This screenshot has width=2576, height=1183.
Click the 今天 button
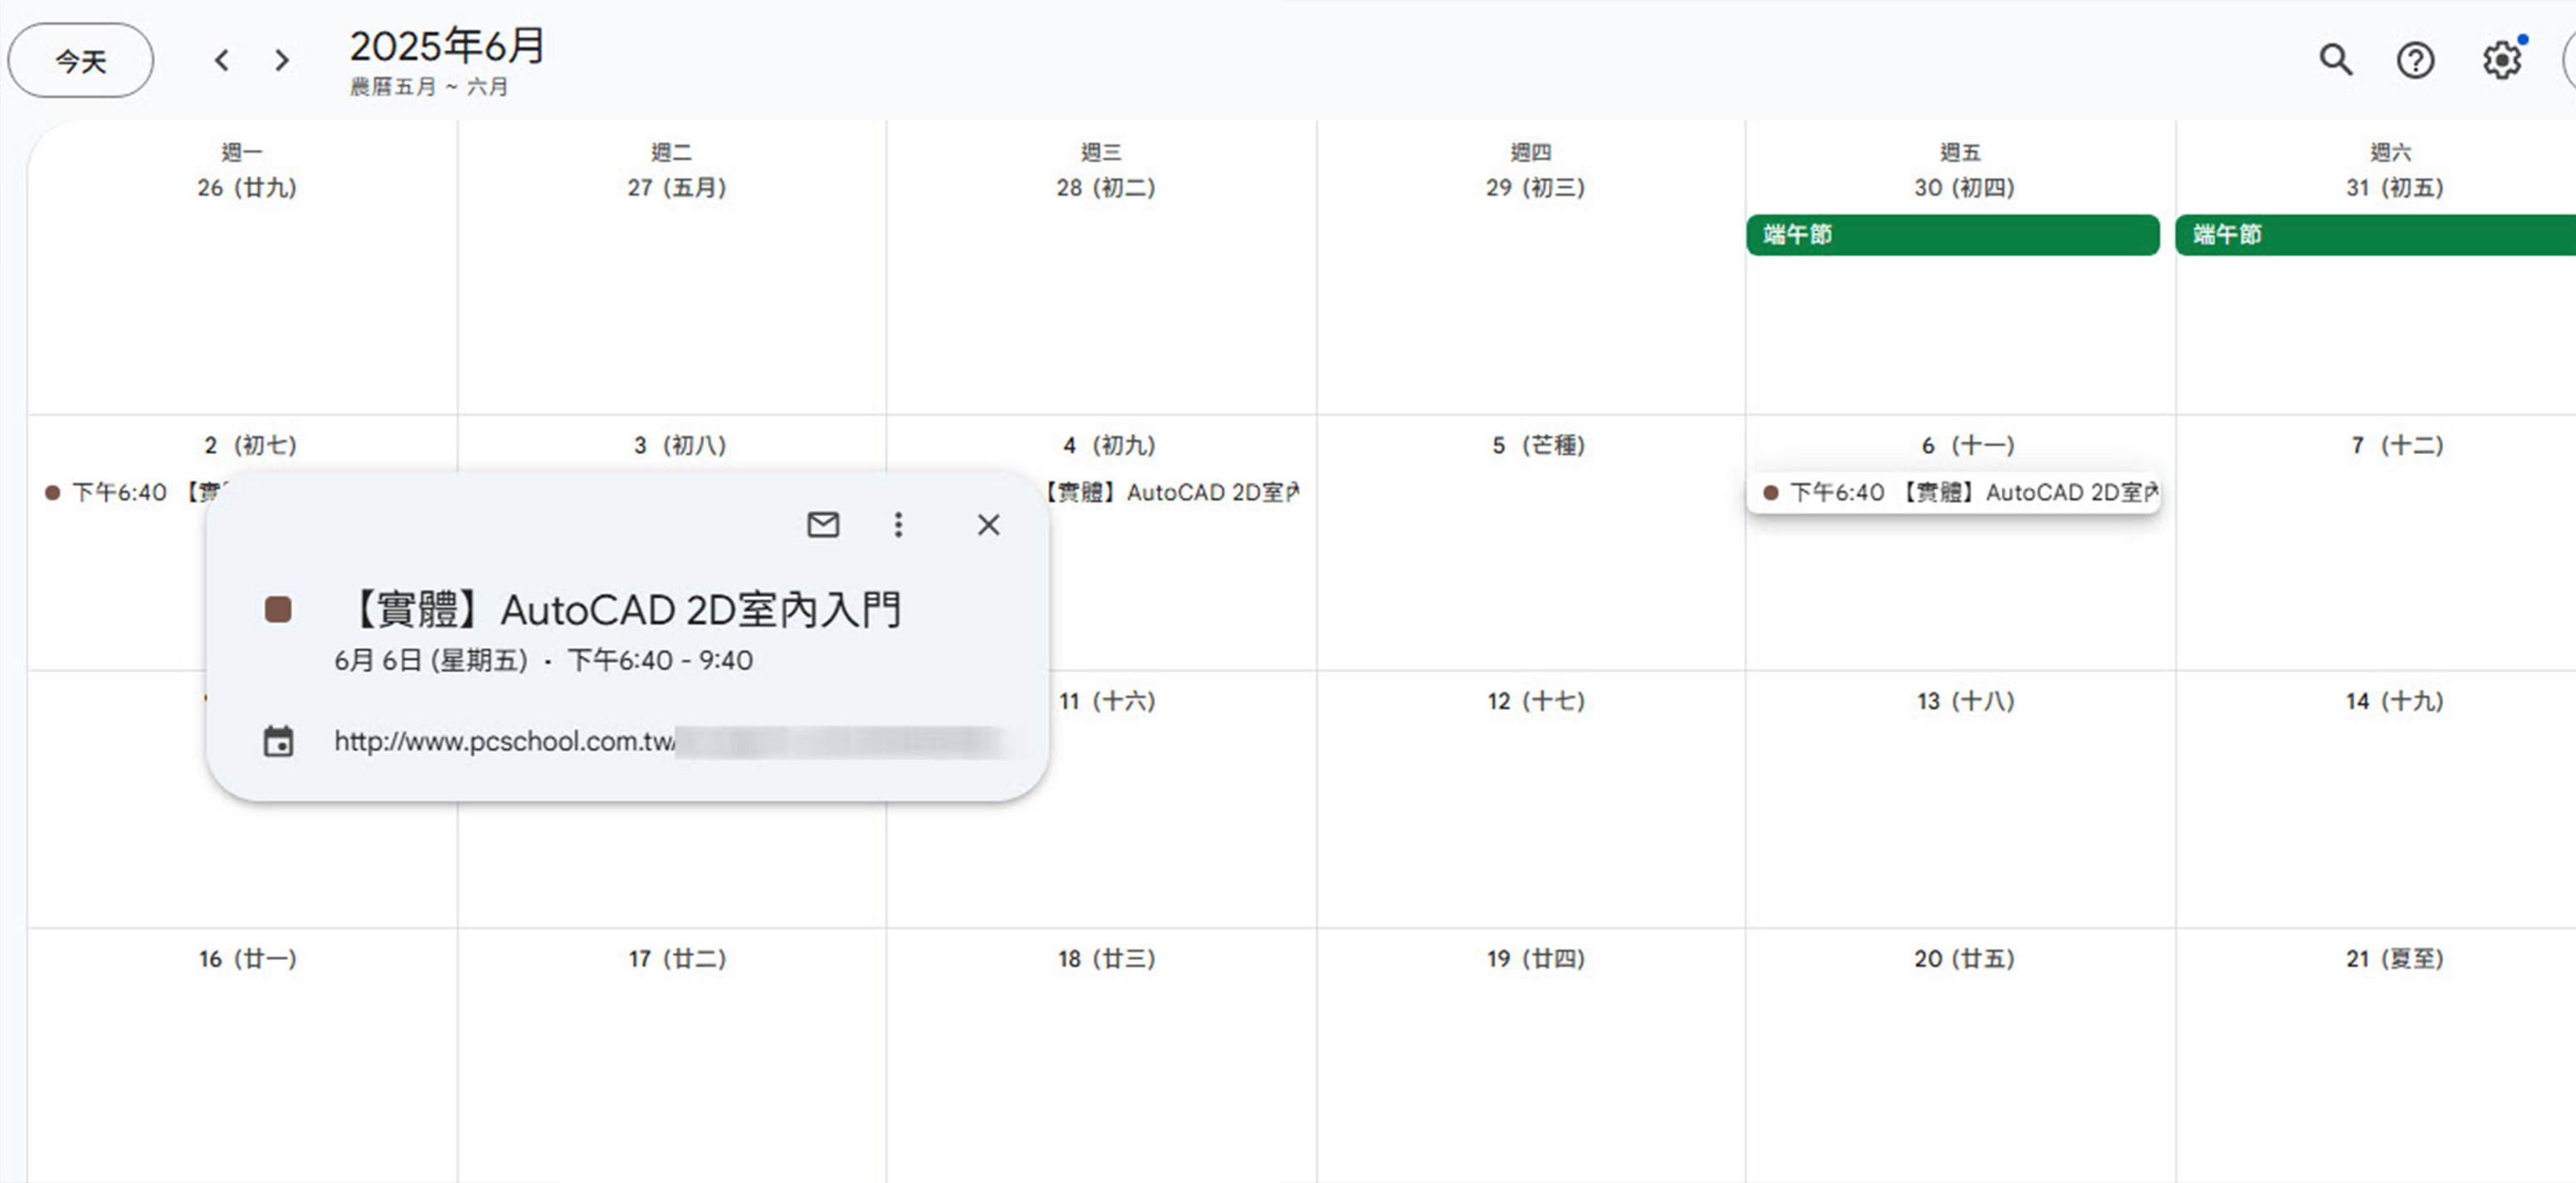click(x=80, y=60)
